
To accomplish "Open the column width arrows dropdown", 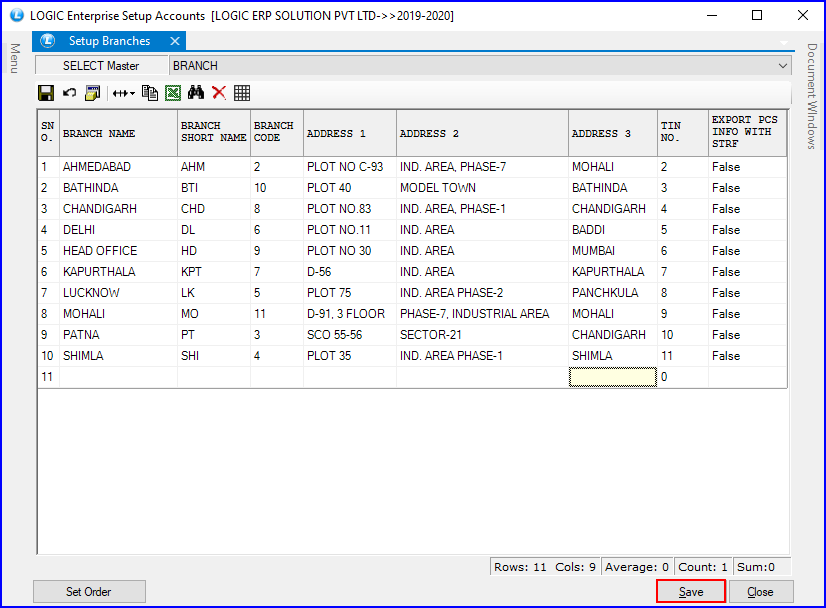I will point(123,93).
